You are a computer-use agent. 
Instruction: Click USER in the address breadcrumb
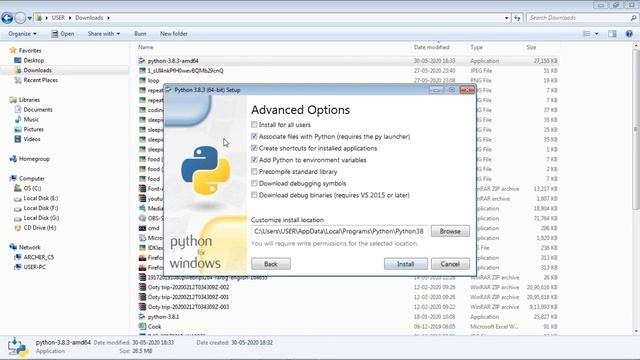(58, 18)
